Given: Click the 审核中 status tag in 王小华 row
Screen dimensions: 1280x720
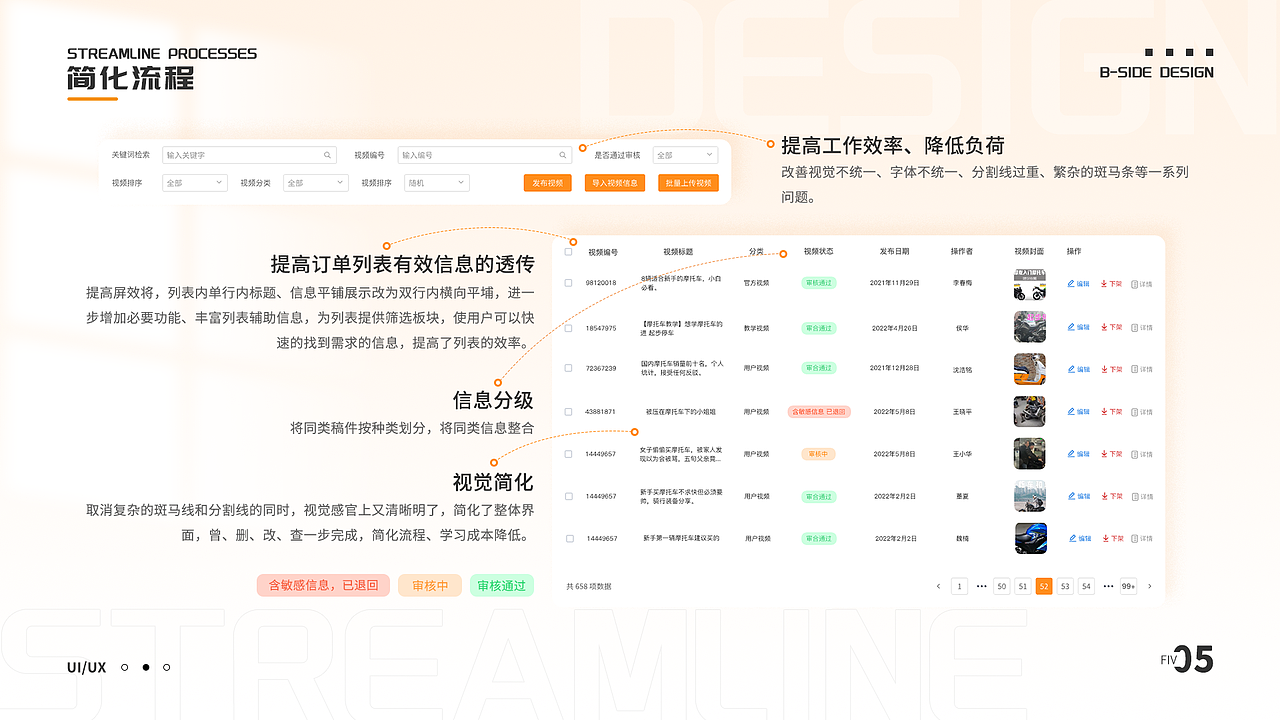Looking at the screenshot, I should (x=817, y=454).
